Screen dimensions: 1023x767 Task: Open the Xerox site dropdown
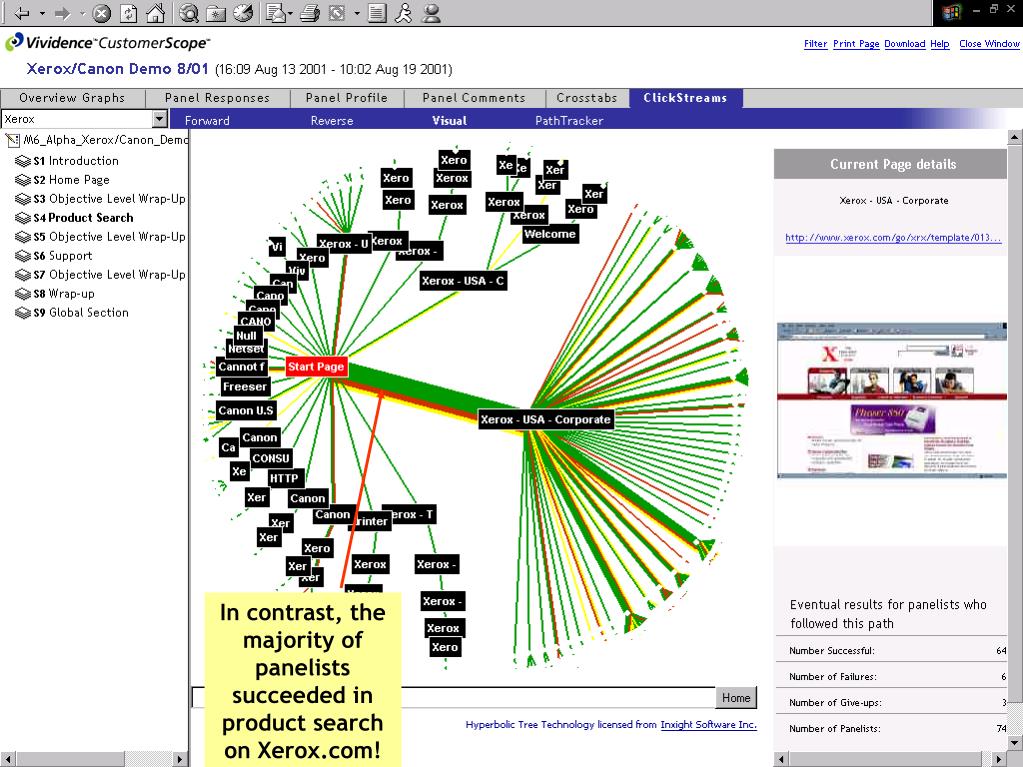tap(160, 119)
